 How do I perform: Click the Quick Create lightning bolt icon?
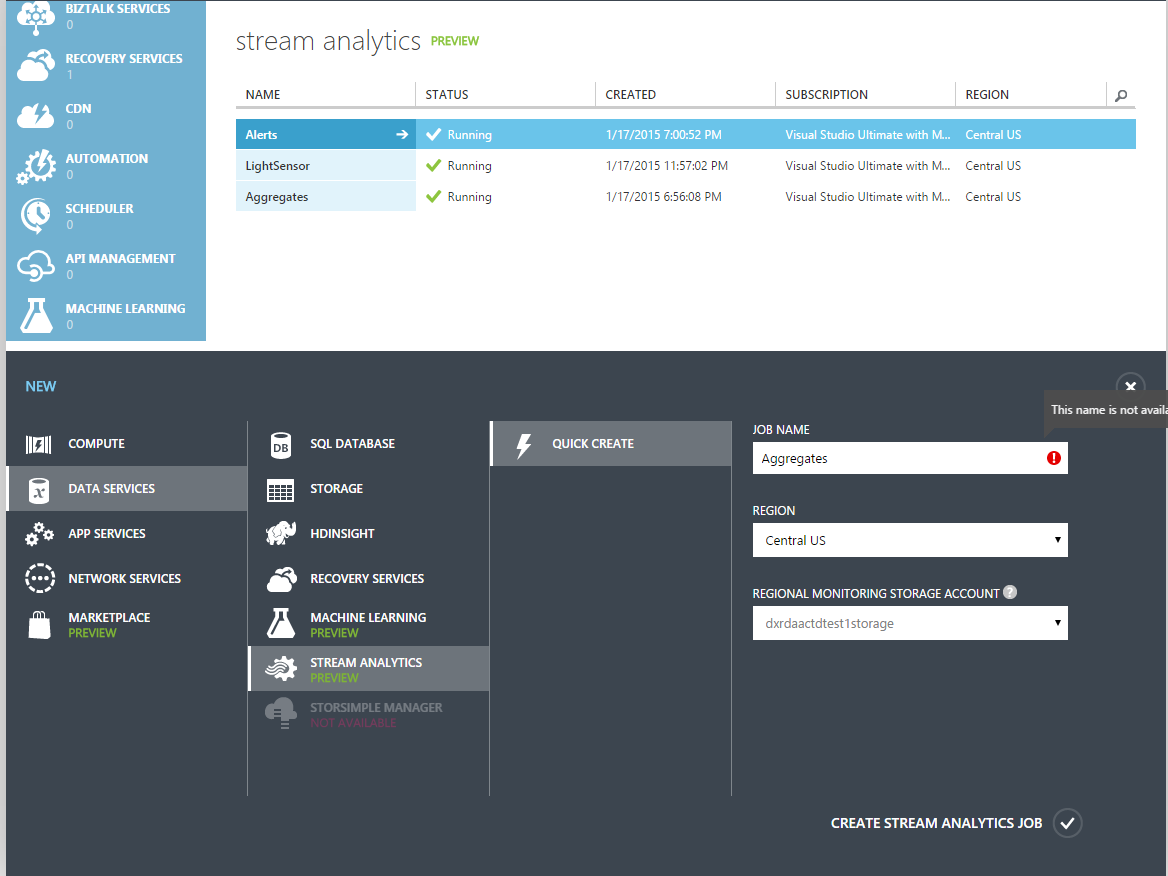(524, 445)
